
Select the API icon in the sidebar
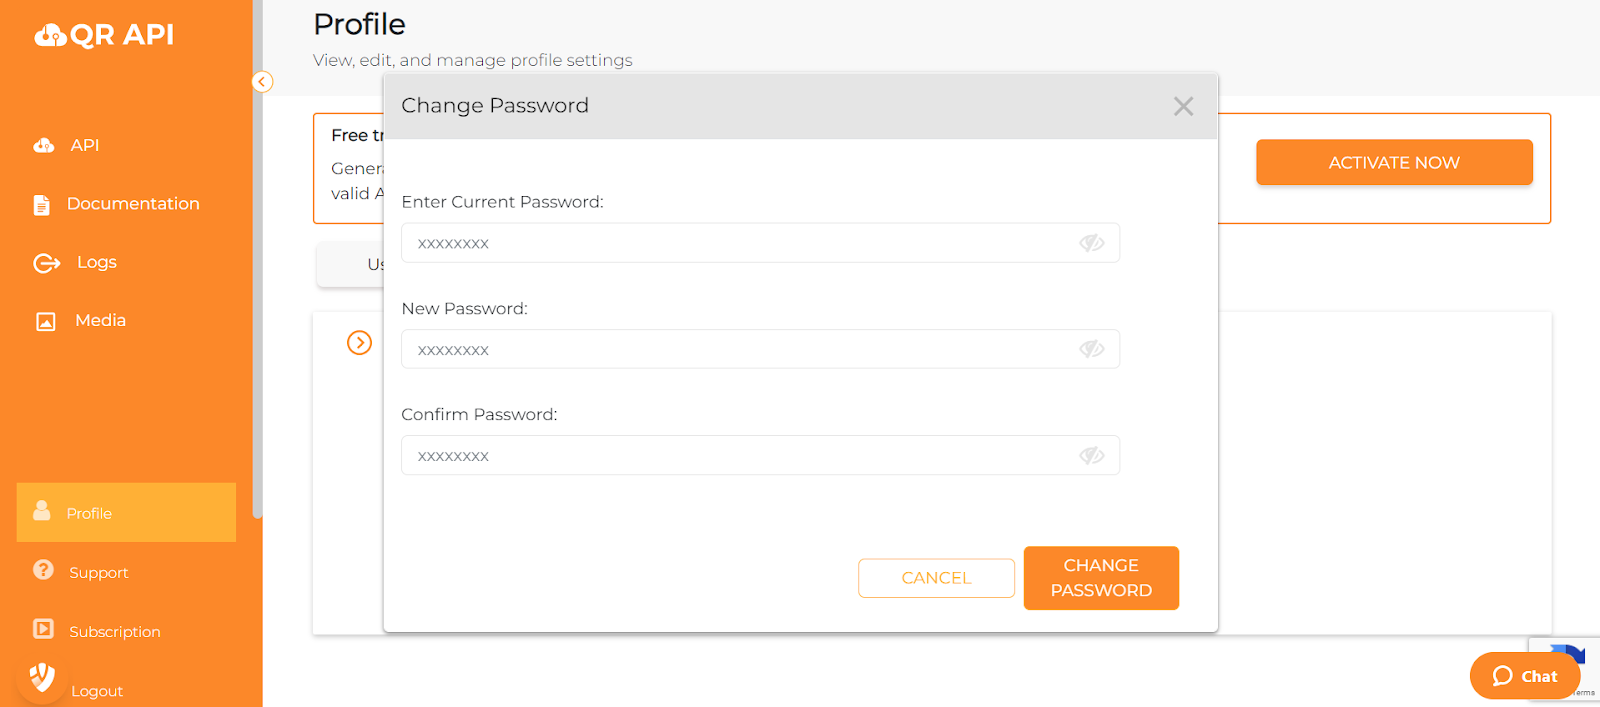pos(44,145)
